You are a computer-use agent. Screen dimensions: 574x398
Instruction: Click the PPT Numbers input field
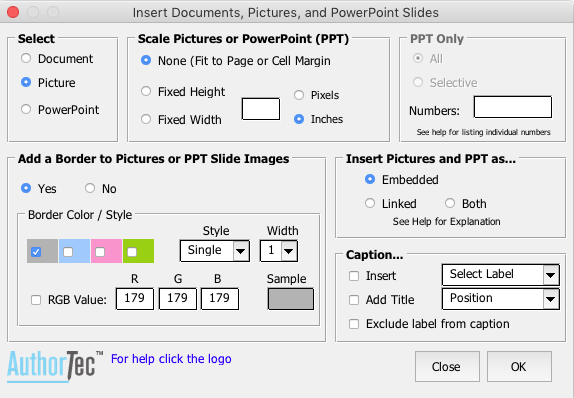[x=512, y=107]
